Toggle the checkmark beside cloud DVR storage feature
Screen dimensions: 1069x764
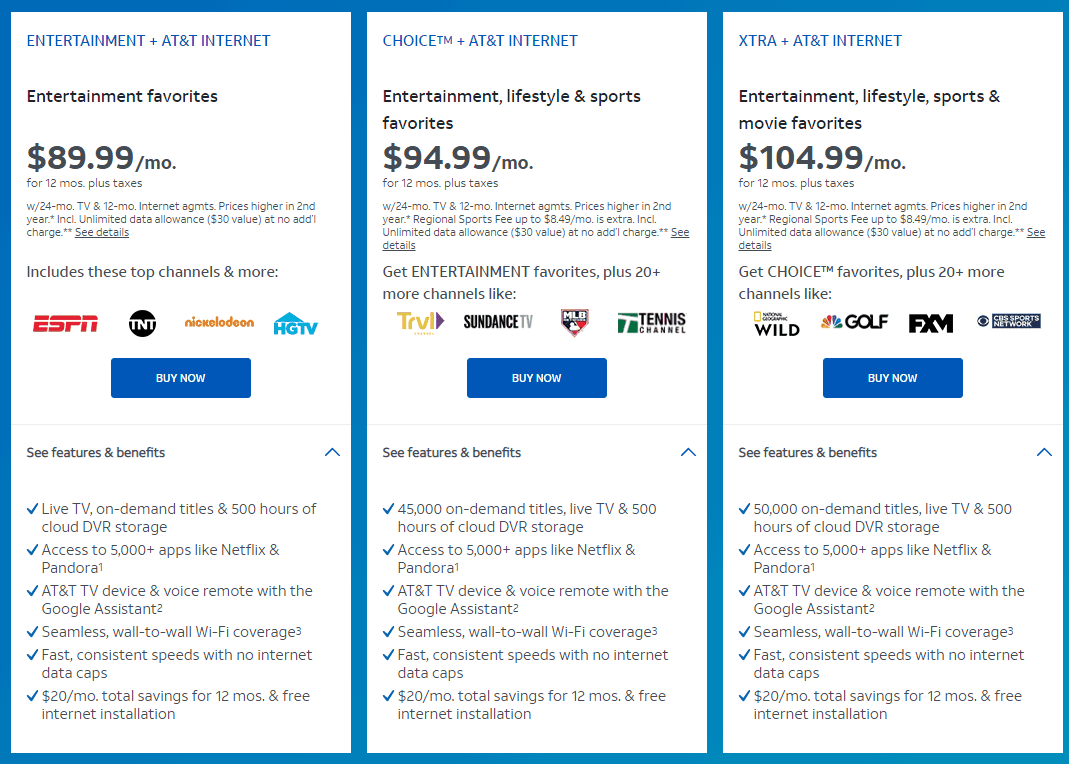[x=32, y=508]
